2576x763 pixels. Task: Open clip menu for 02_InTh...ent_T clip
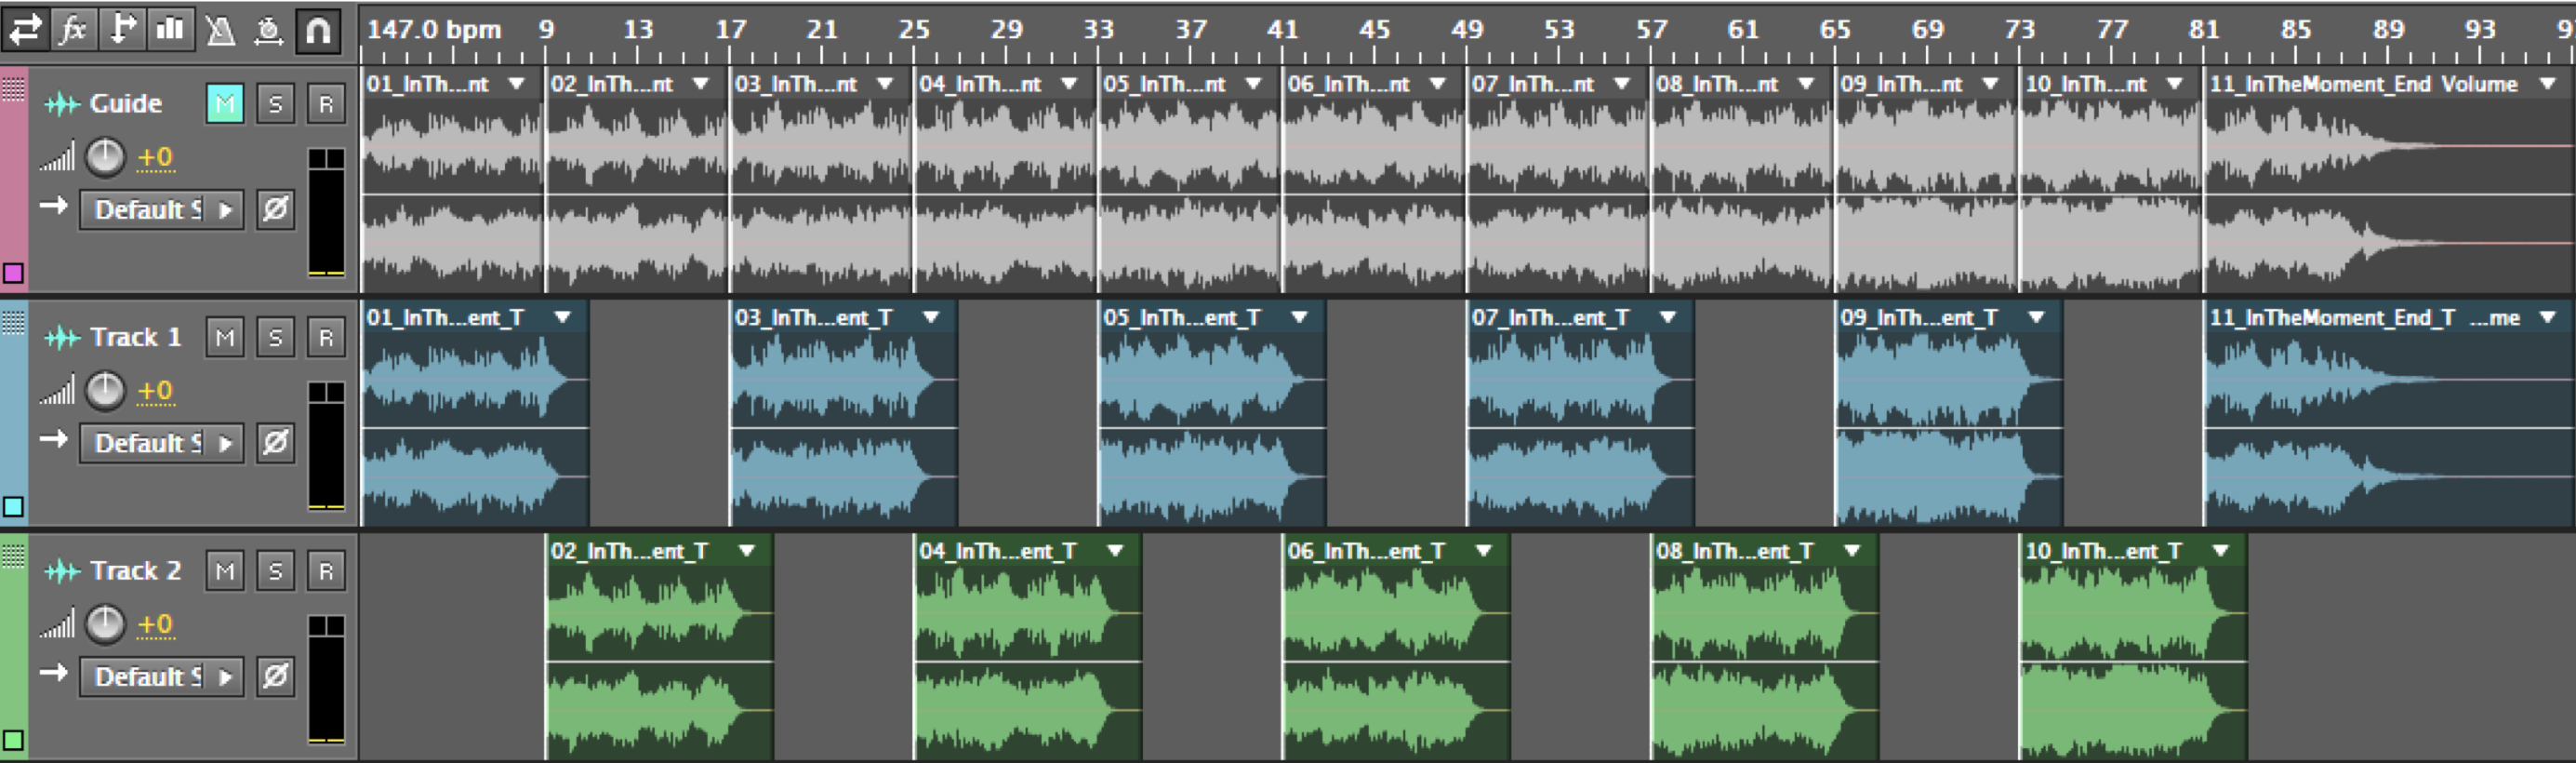point(747,551)
